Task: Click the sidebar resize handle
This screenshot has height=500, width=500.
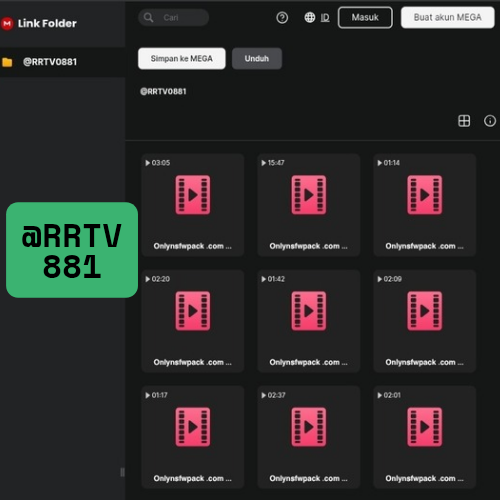Action: (122, 472)
